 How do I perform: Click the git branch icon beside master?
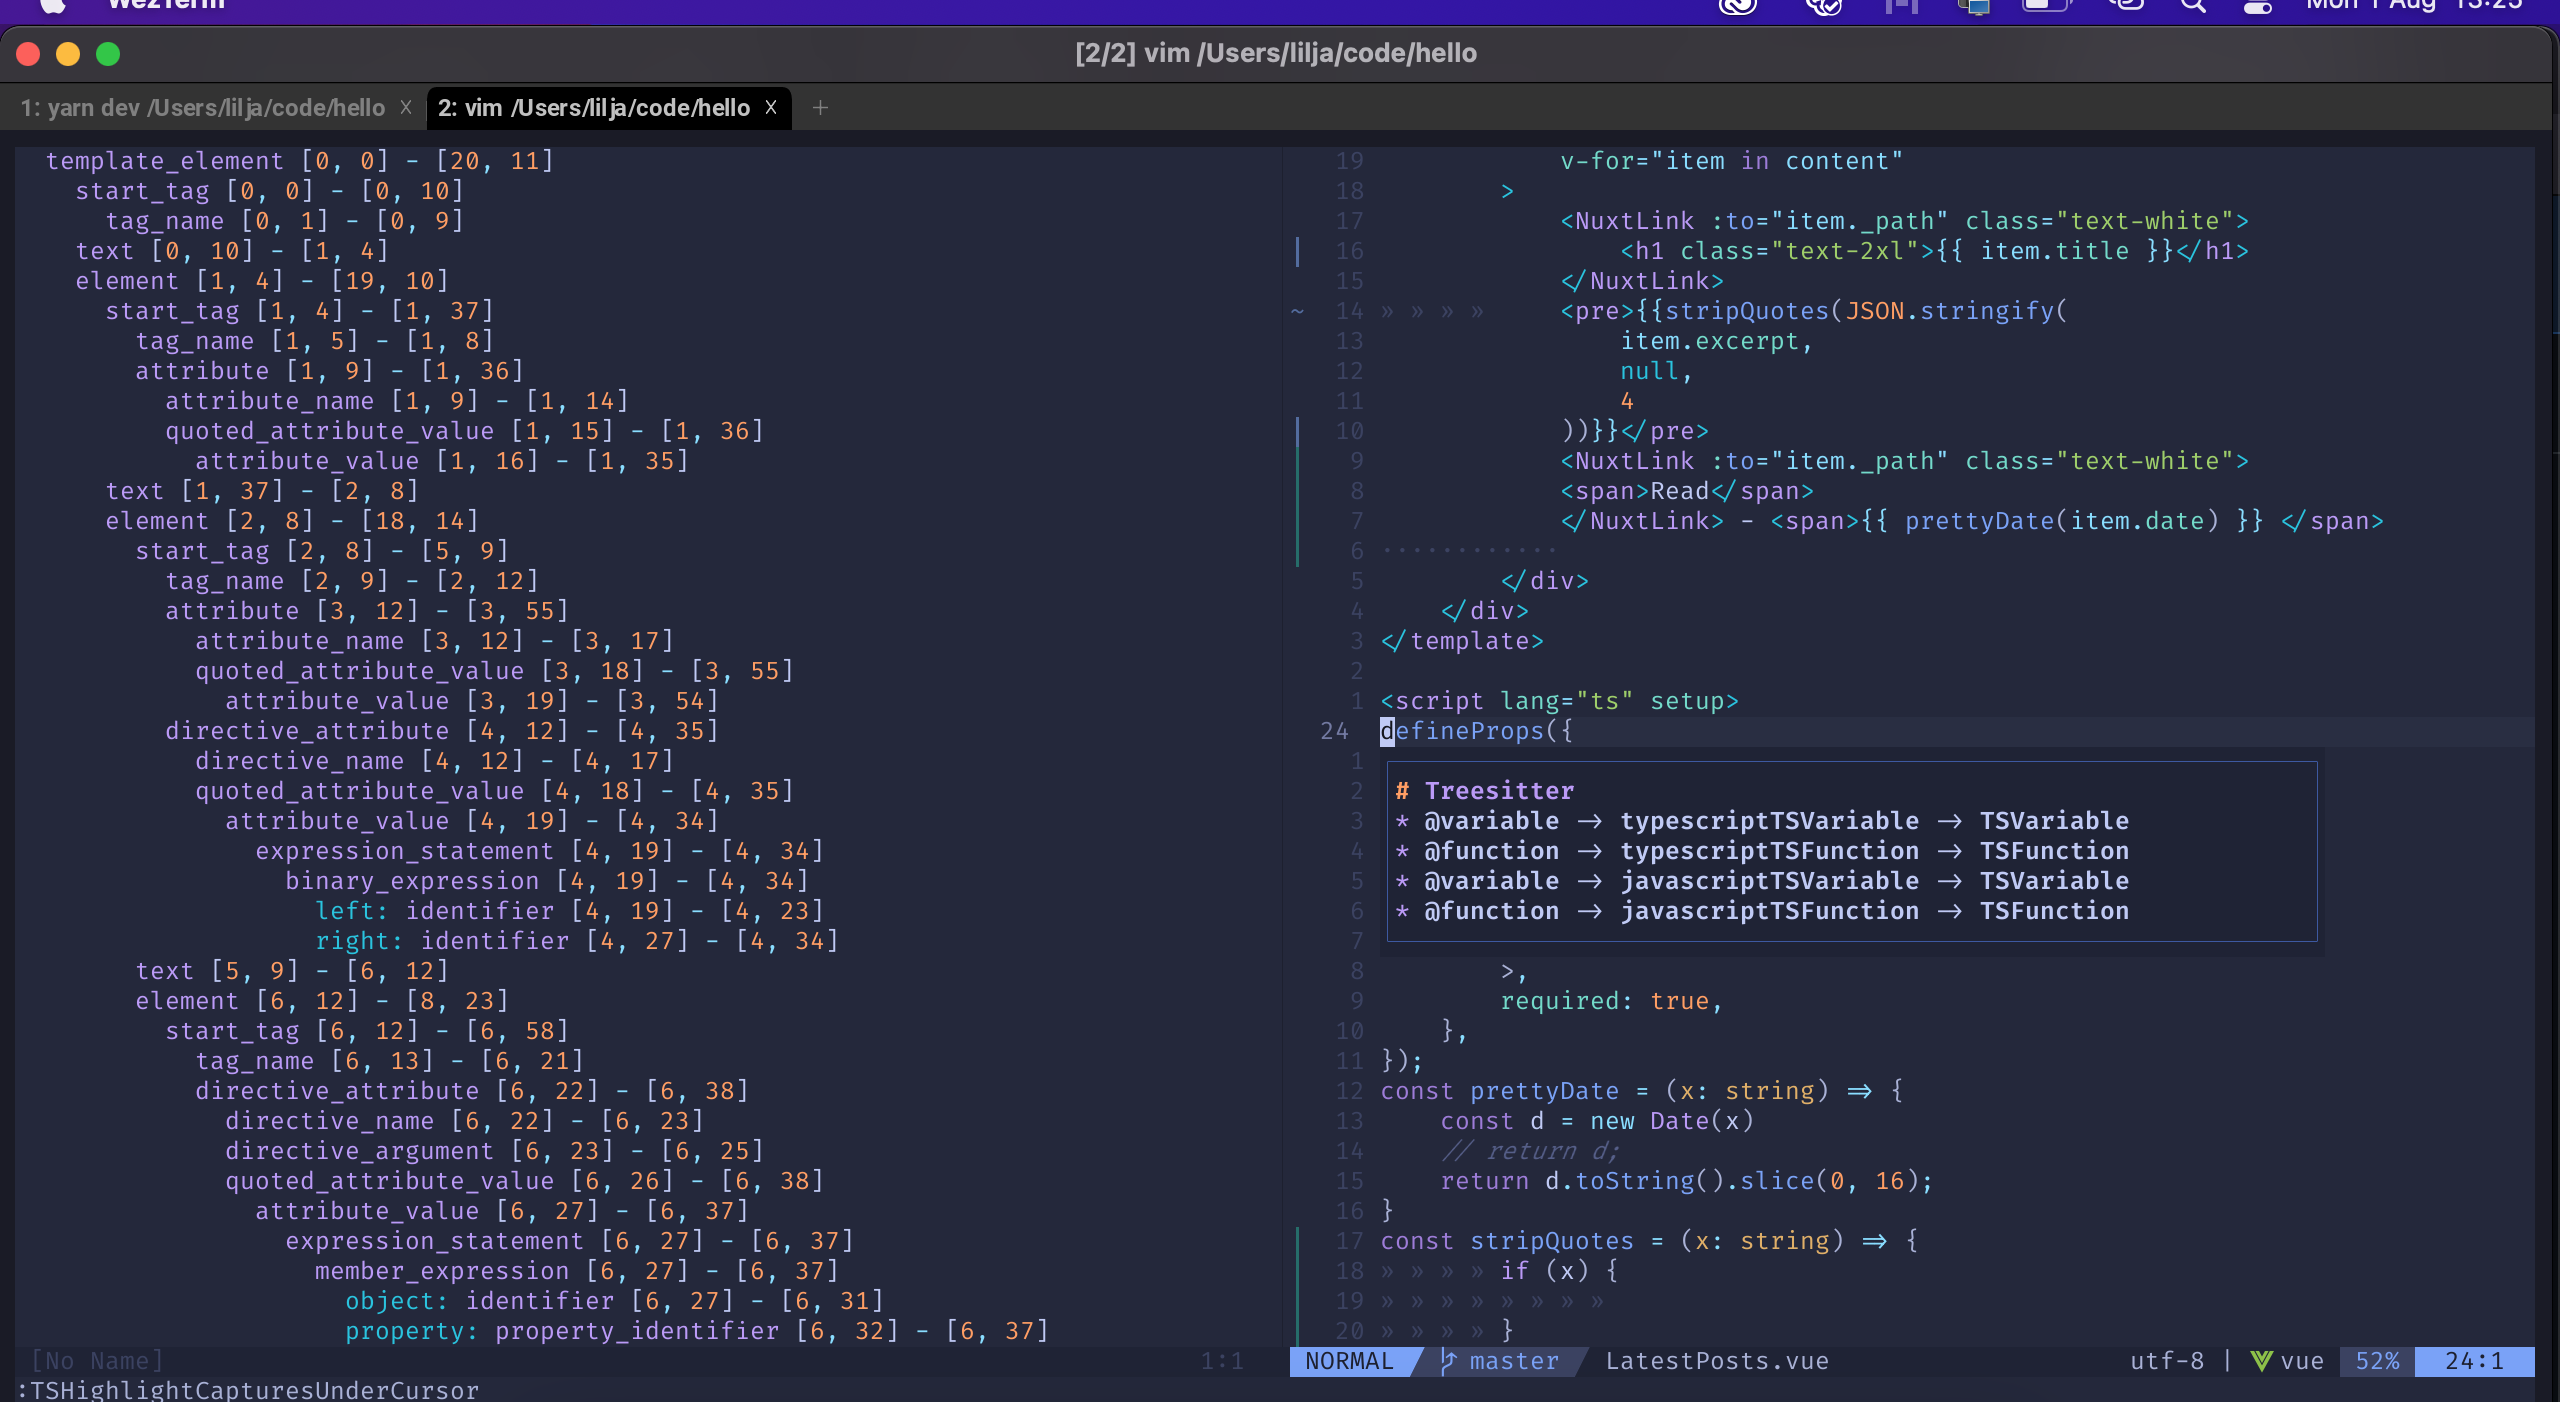[x=1447, y=1361]
